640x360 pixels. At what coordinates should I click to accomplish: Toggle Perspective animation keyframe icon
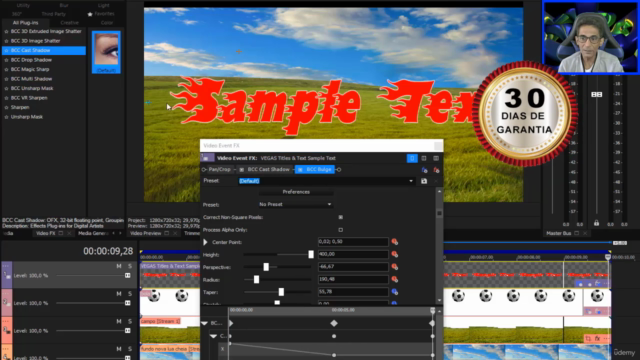395,267
